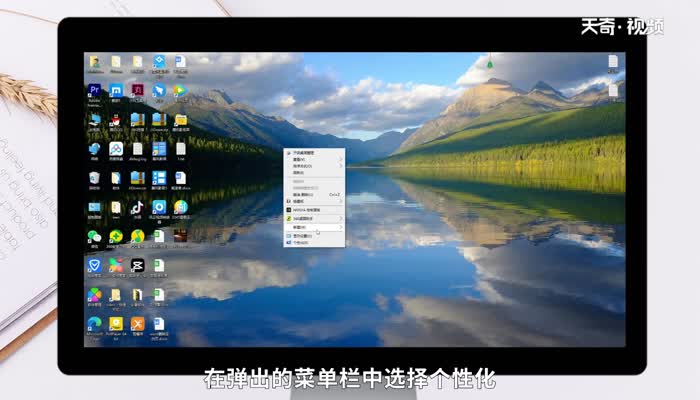Open the blue bird desktop icon
700x400 pixels.
tap(94, 149)
